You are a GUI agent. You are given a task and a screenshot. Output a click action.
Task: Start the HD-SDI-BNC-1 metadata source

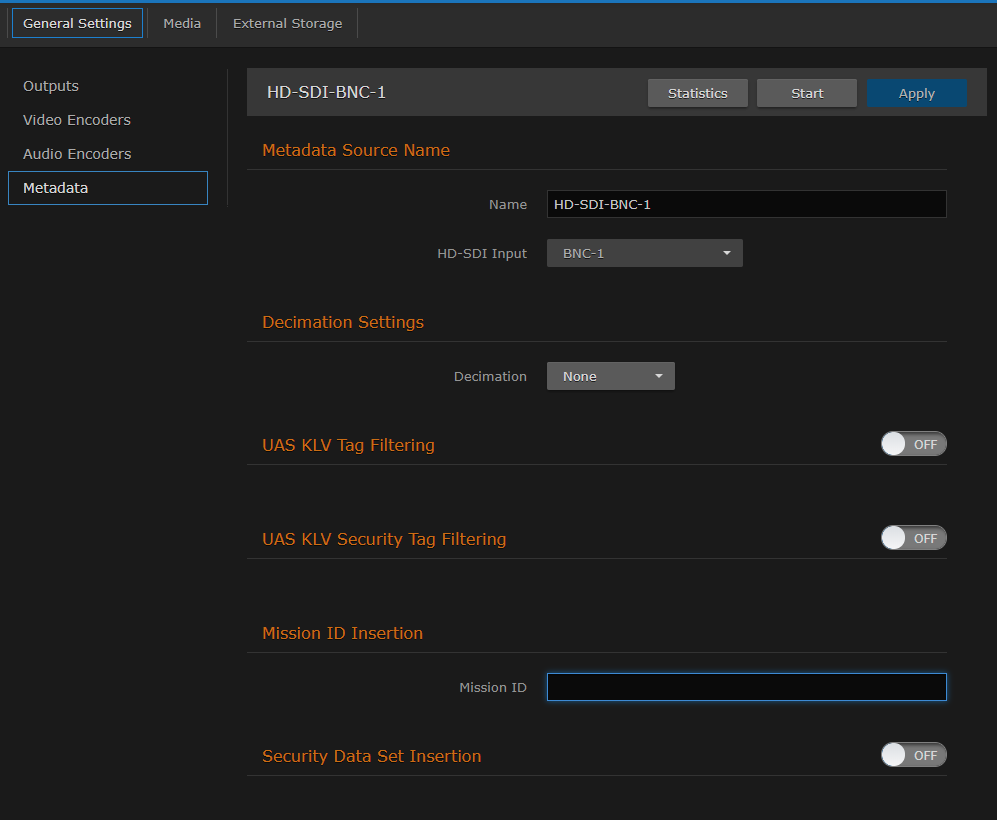[806, 92]
